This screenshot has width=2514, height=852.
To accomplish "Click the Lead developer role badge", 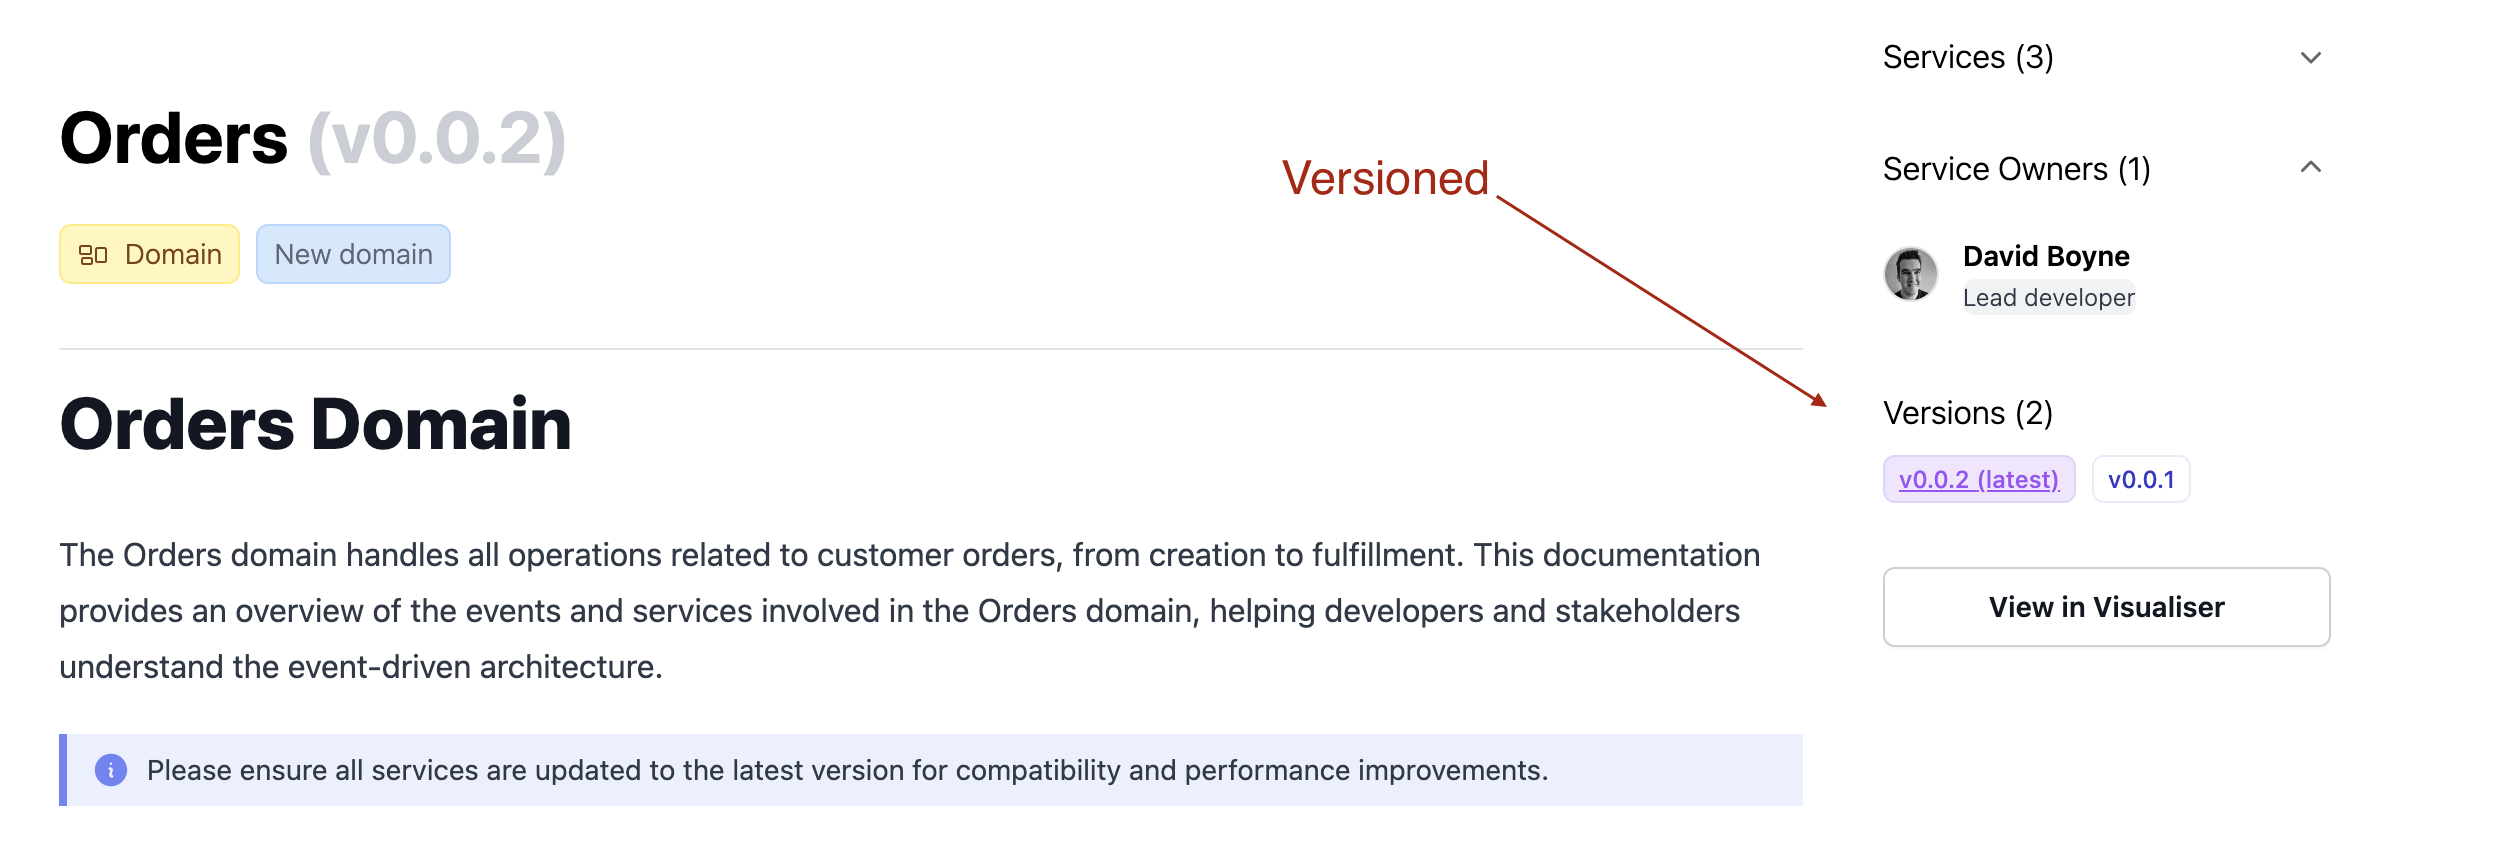I will click(x=2048, y=298).
